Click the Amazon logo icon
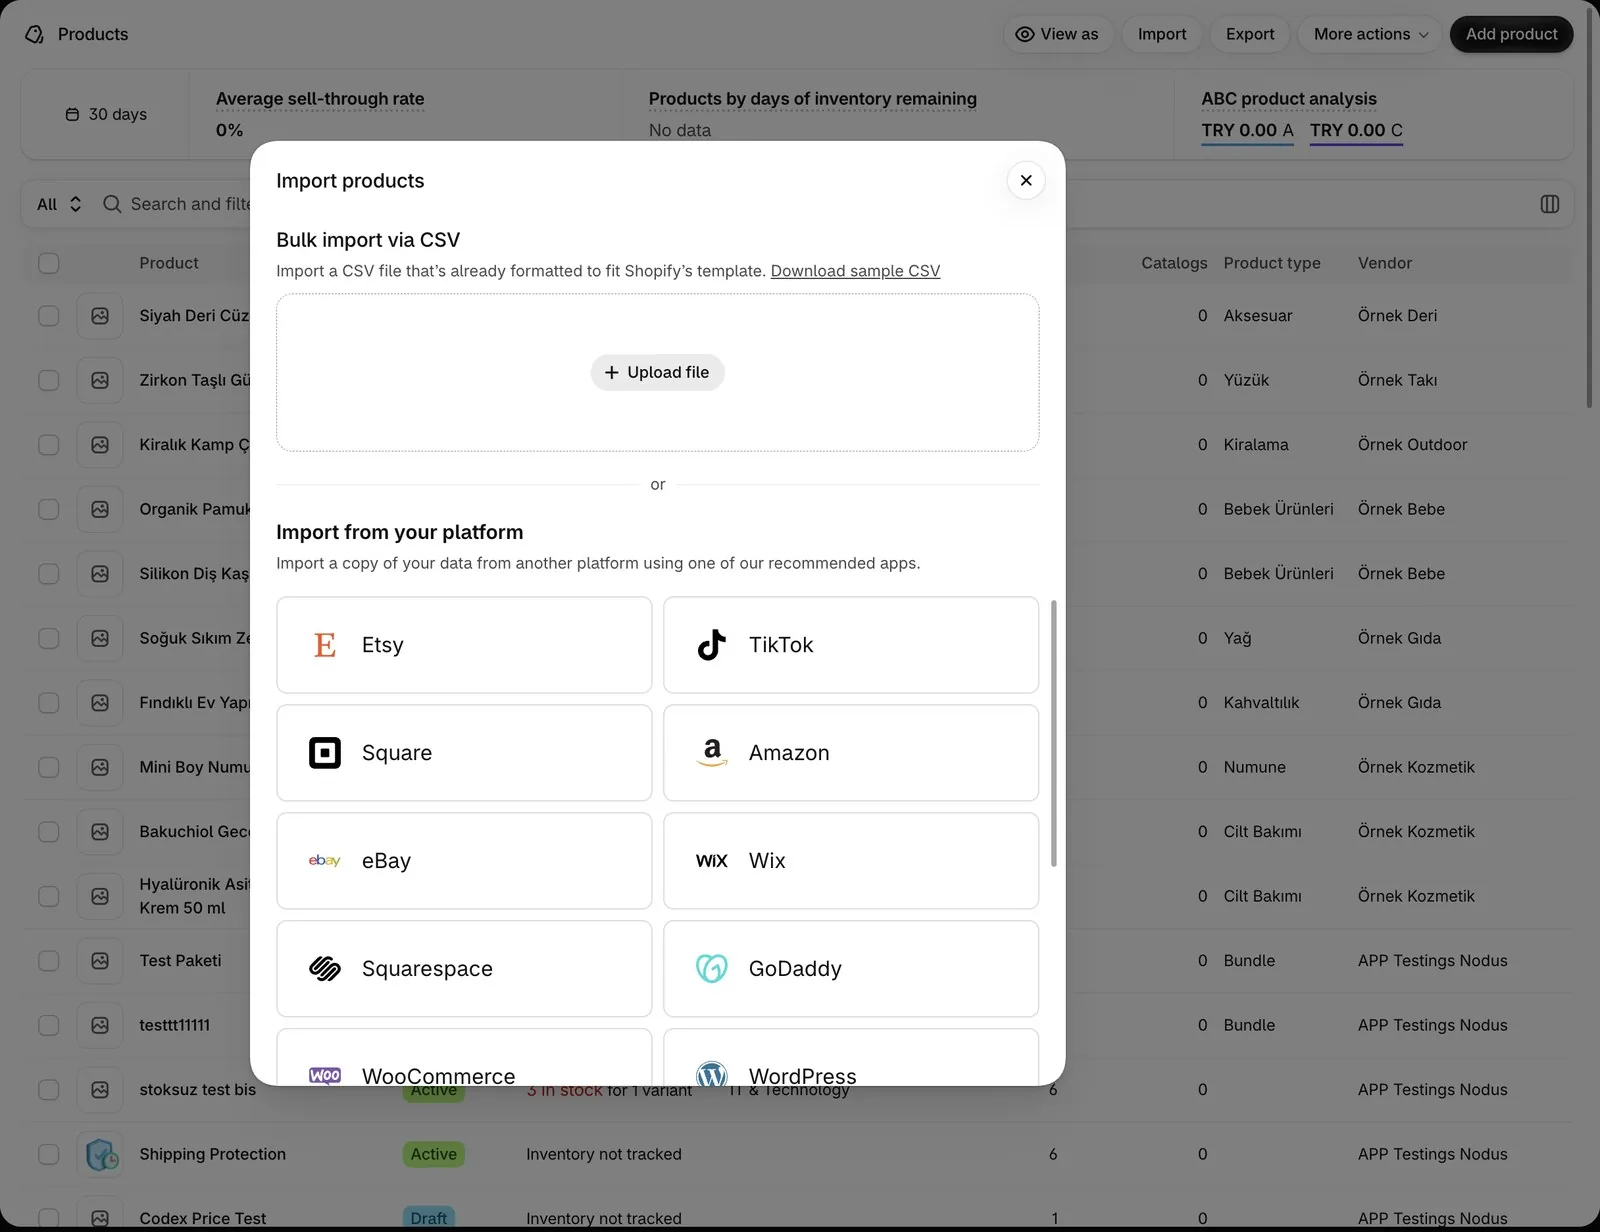1600x1232 pixels. coord(712,753)
